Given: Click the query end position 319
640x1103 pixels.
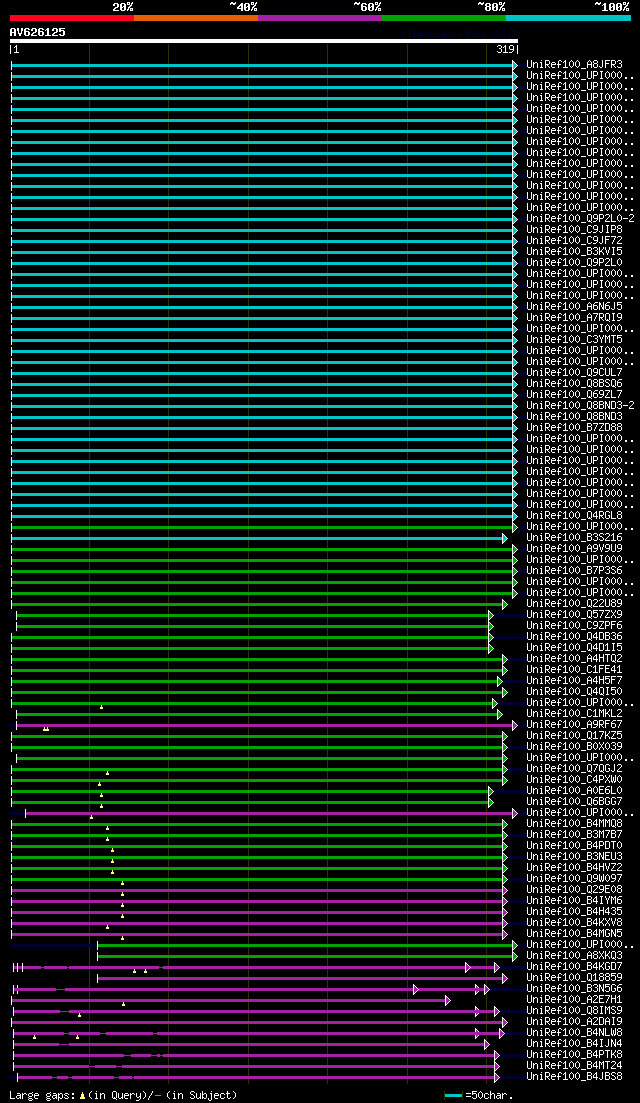Looking at the screenshot, I should tap(505, 49).
